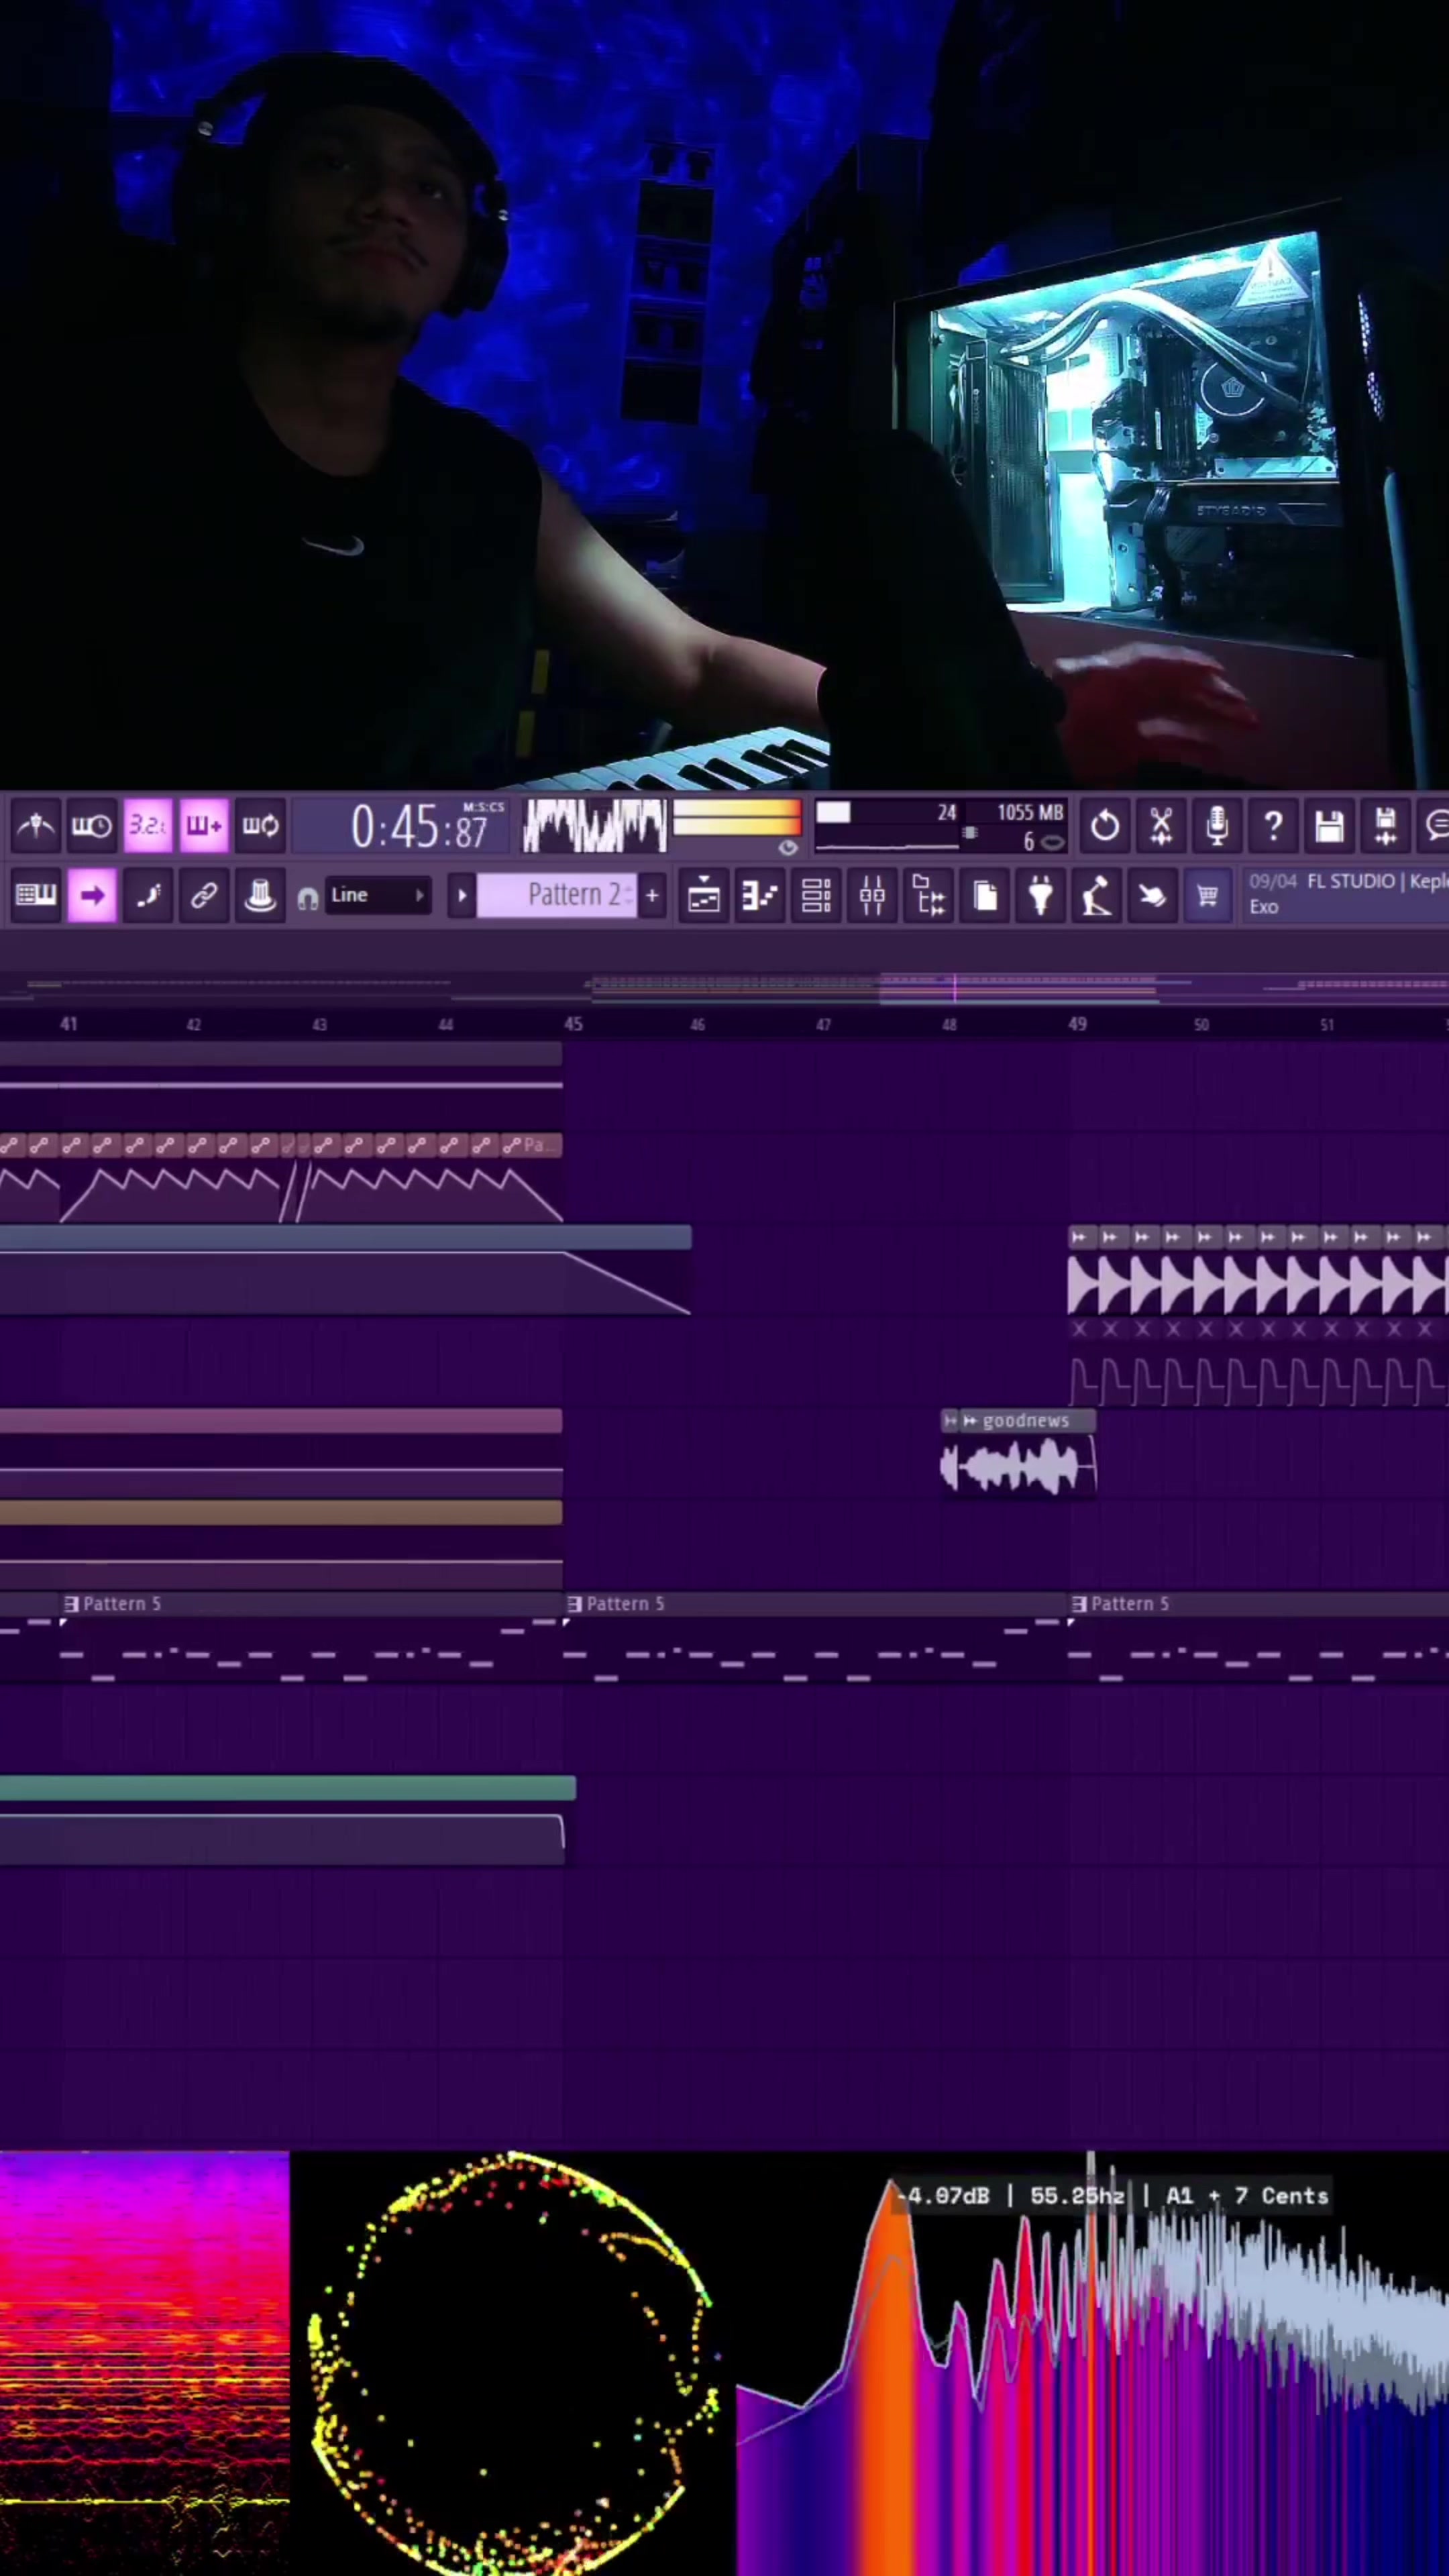Open the shopping cart content library
This screenshot has width=1449, height=2576.
(1207, 895)
